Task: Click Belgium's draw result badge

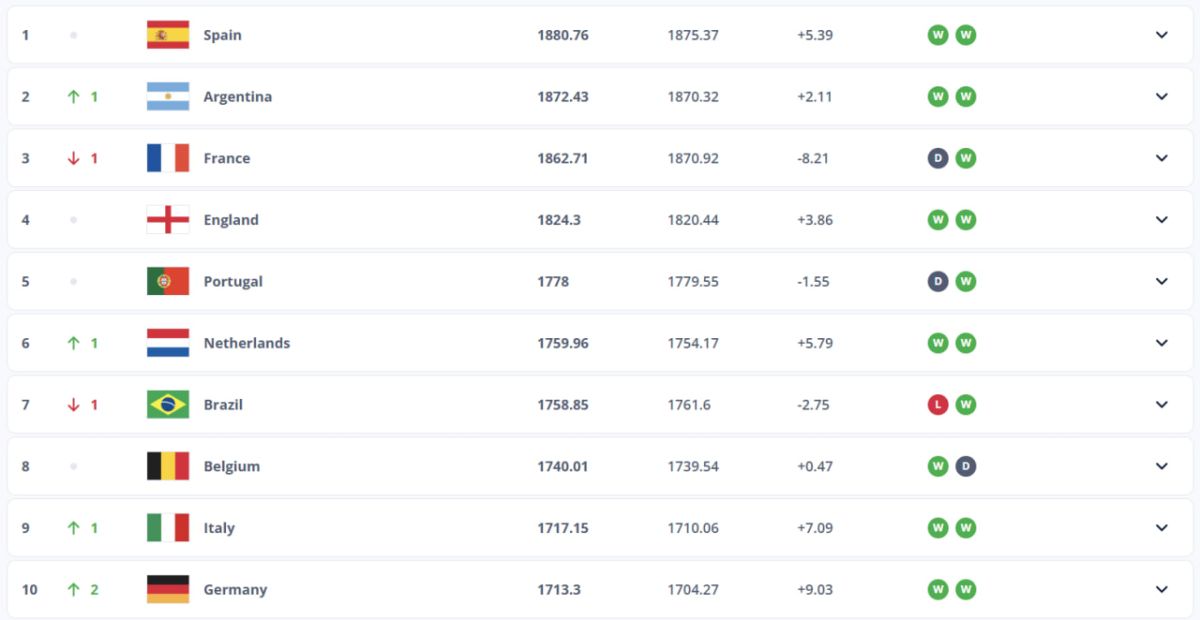Action: pyautogui.click(x=965, y=466)
